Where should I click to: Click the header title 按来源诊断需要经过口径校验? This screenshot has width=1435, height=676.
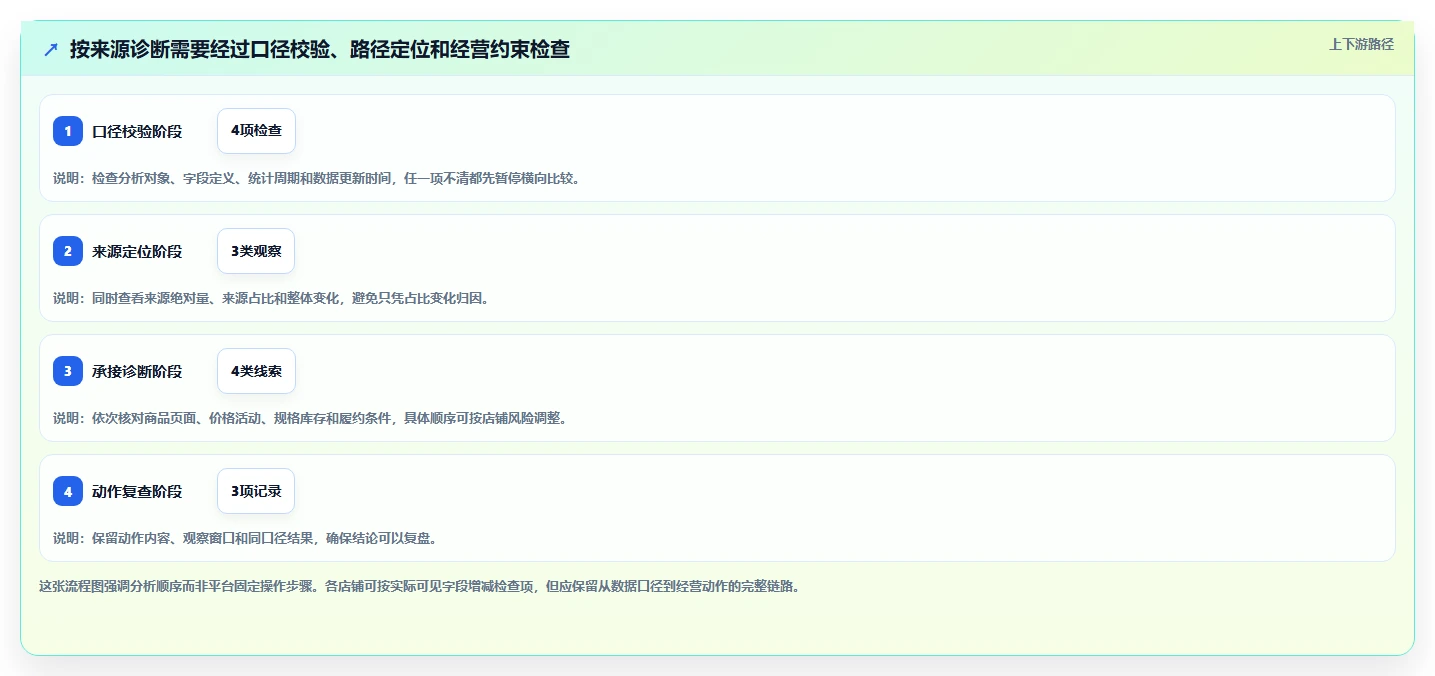pyautogui.click(x=320, y=49)
